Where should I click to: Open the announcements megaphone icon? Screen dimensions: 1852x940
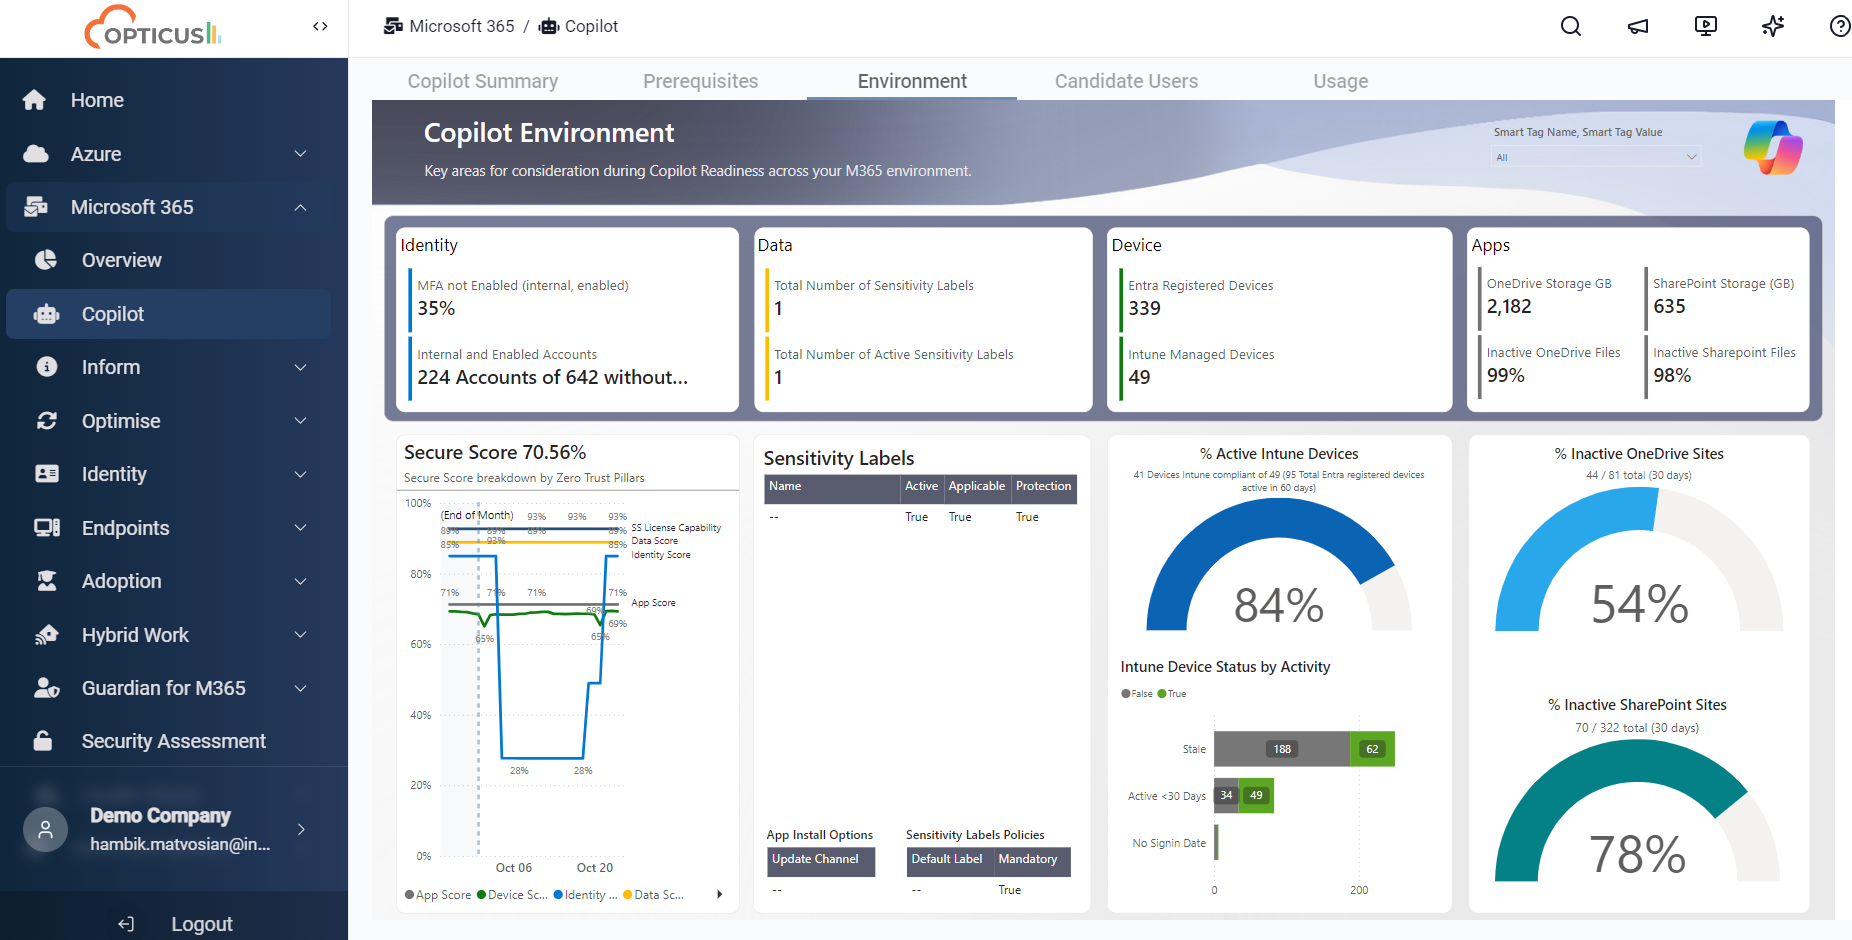1638,27
